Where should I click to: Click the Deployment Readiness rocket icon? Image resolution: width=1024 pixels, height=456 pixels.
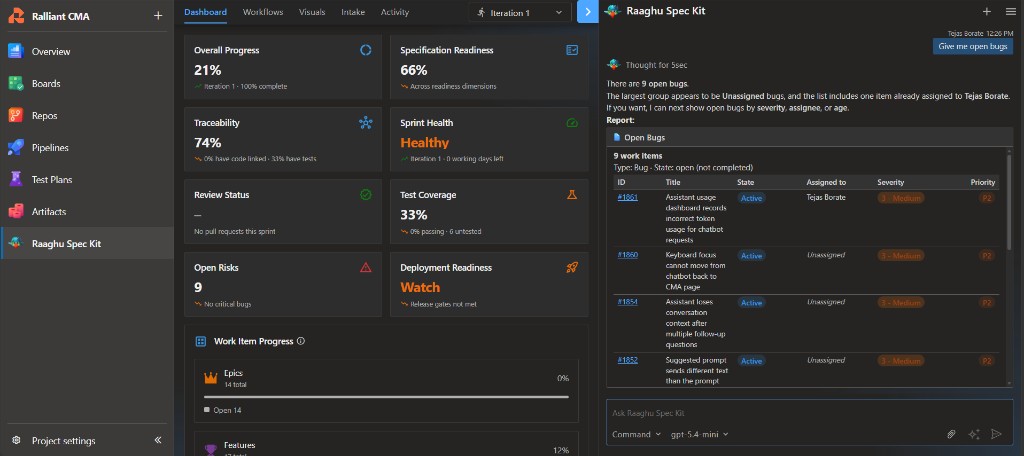(572, 267)
